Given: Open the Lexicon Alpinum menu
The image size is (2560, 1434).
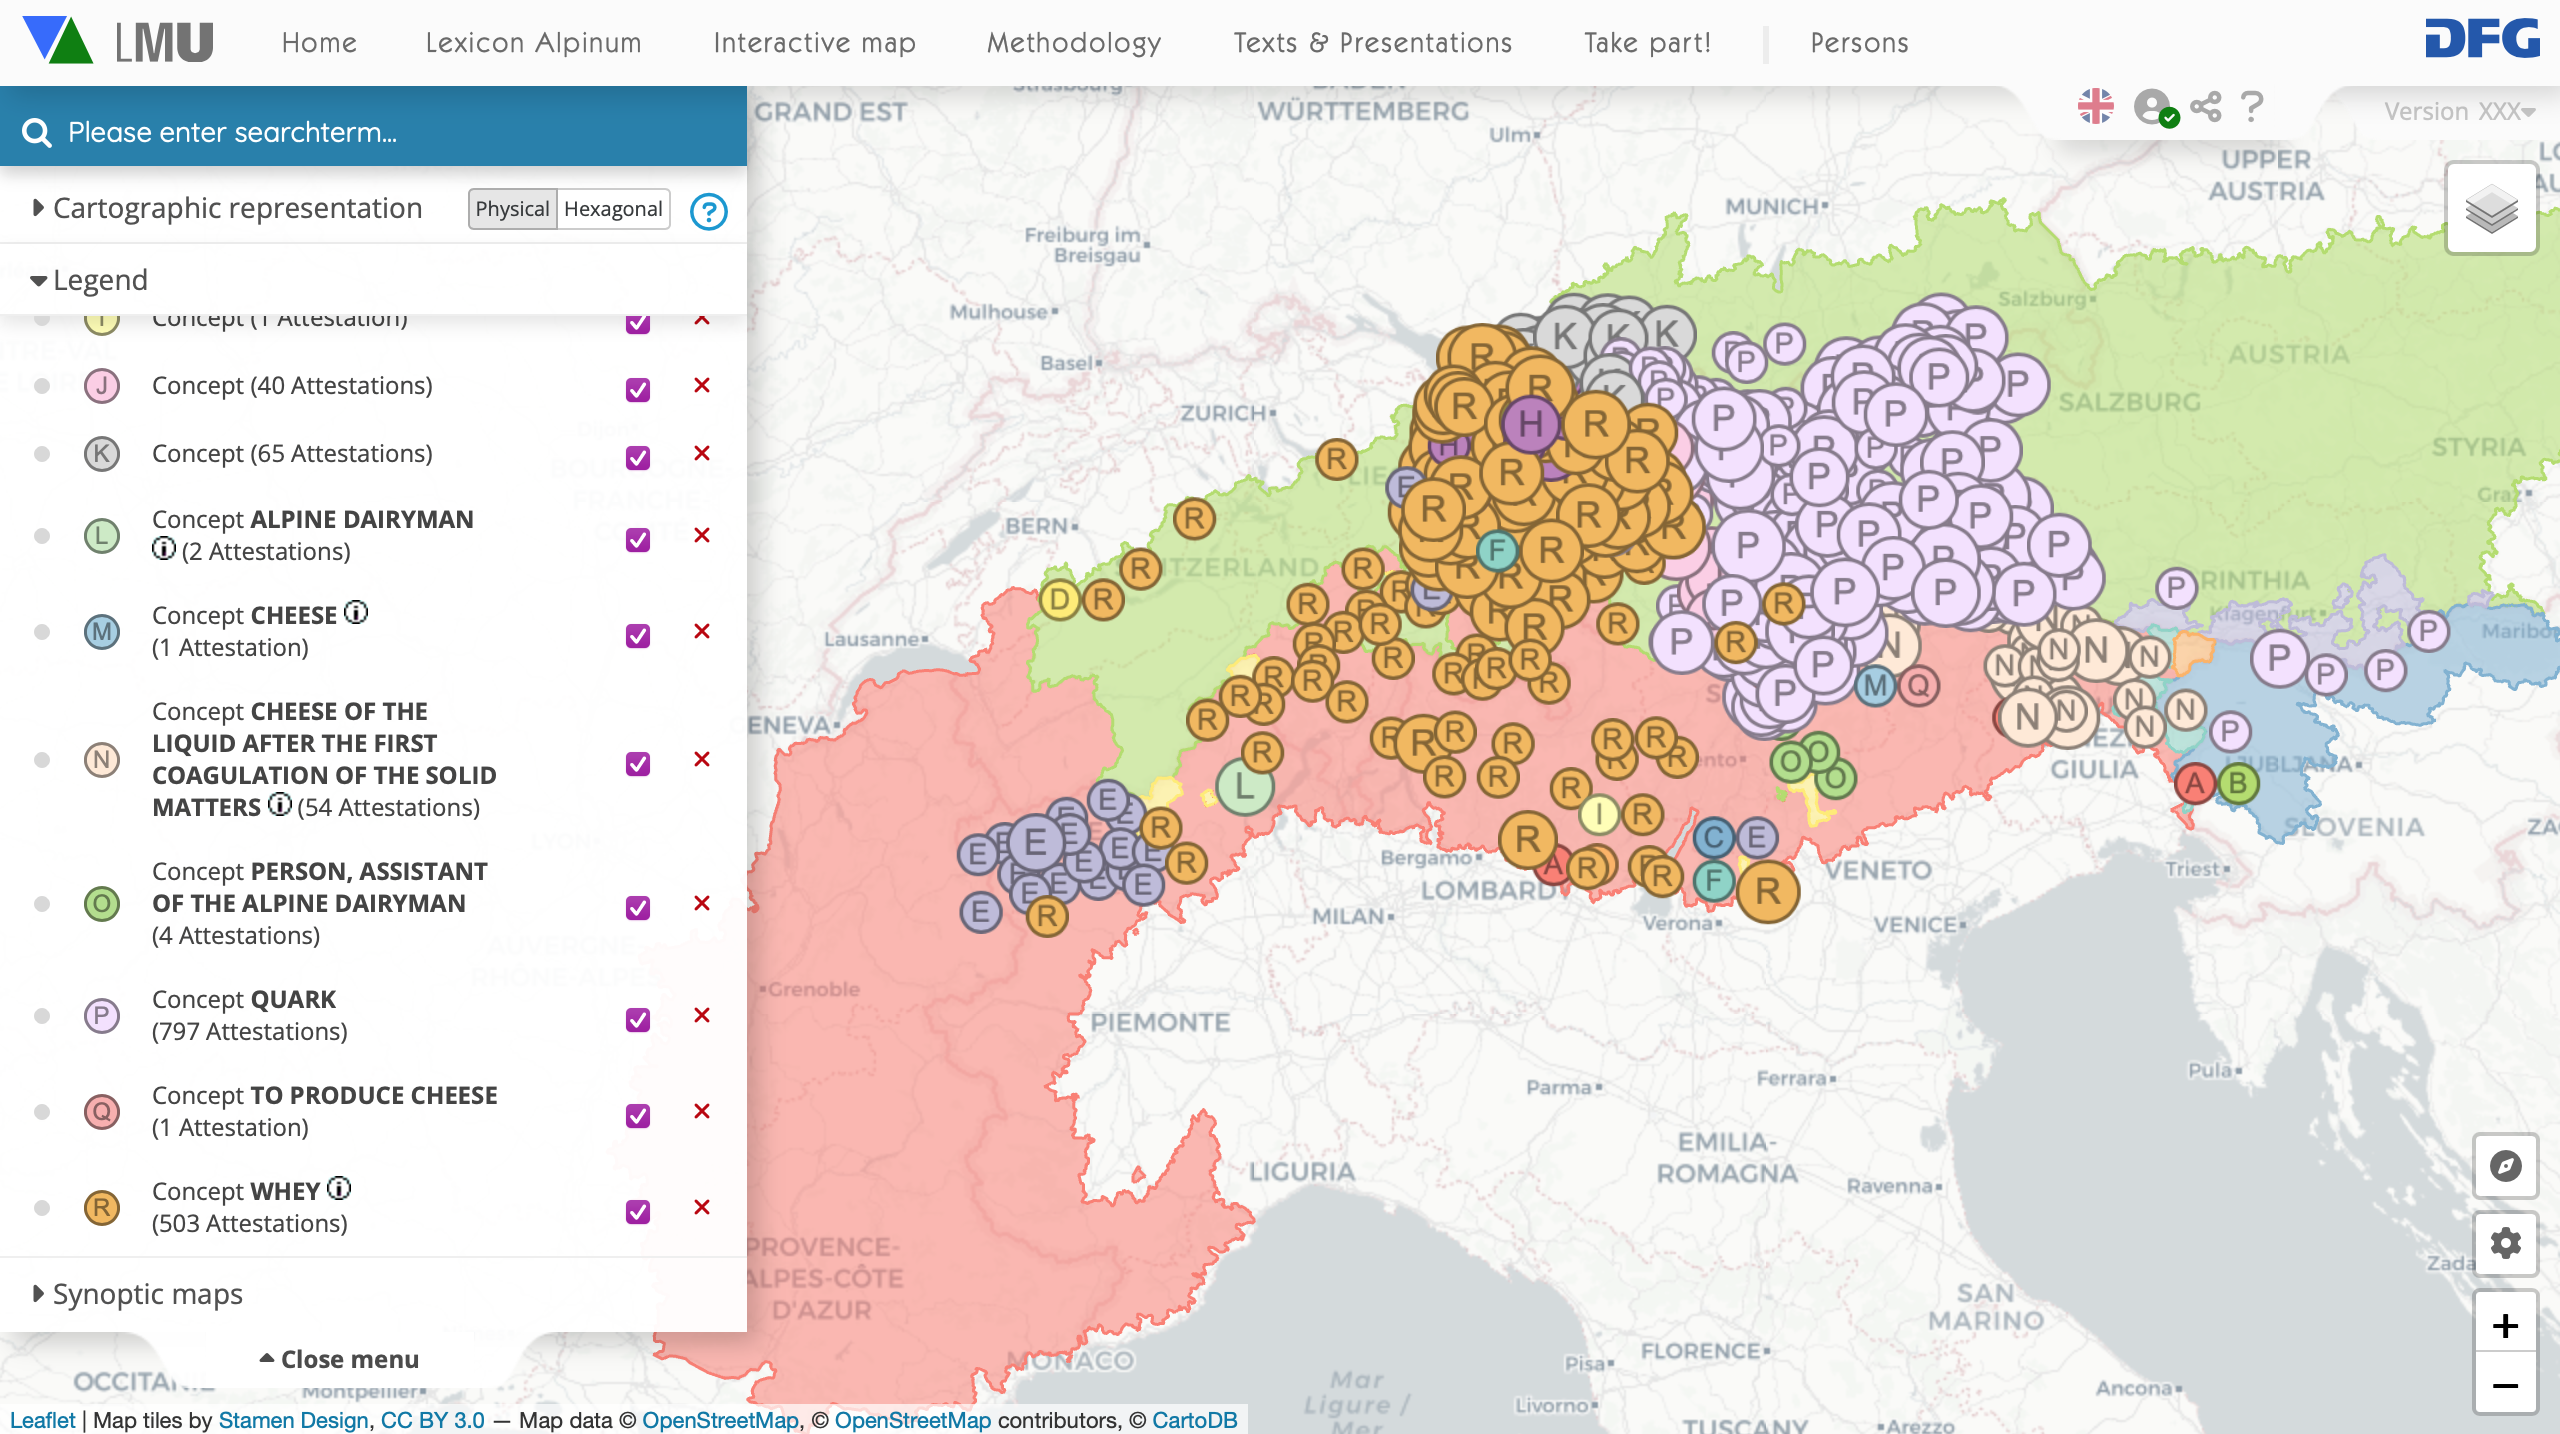Looking at the screenshot, I should point(533,43).
